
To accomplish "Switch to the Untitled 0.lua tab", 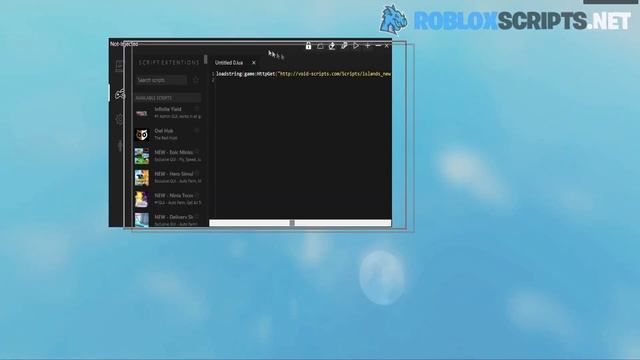I will pos(229,63).
